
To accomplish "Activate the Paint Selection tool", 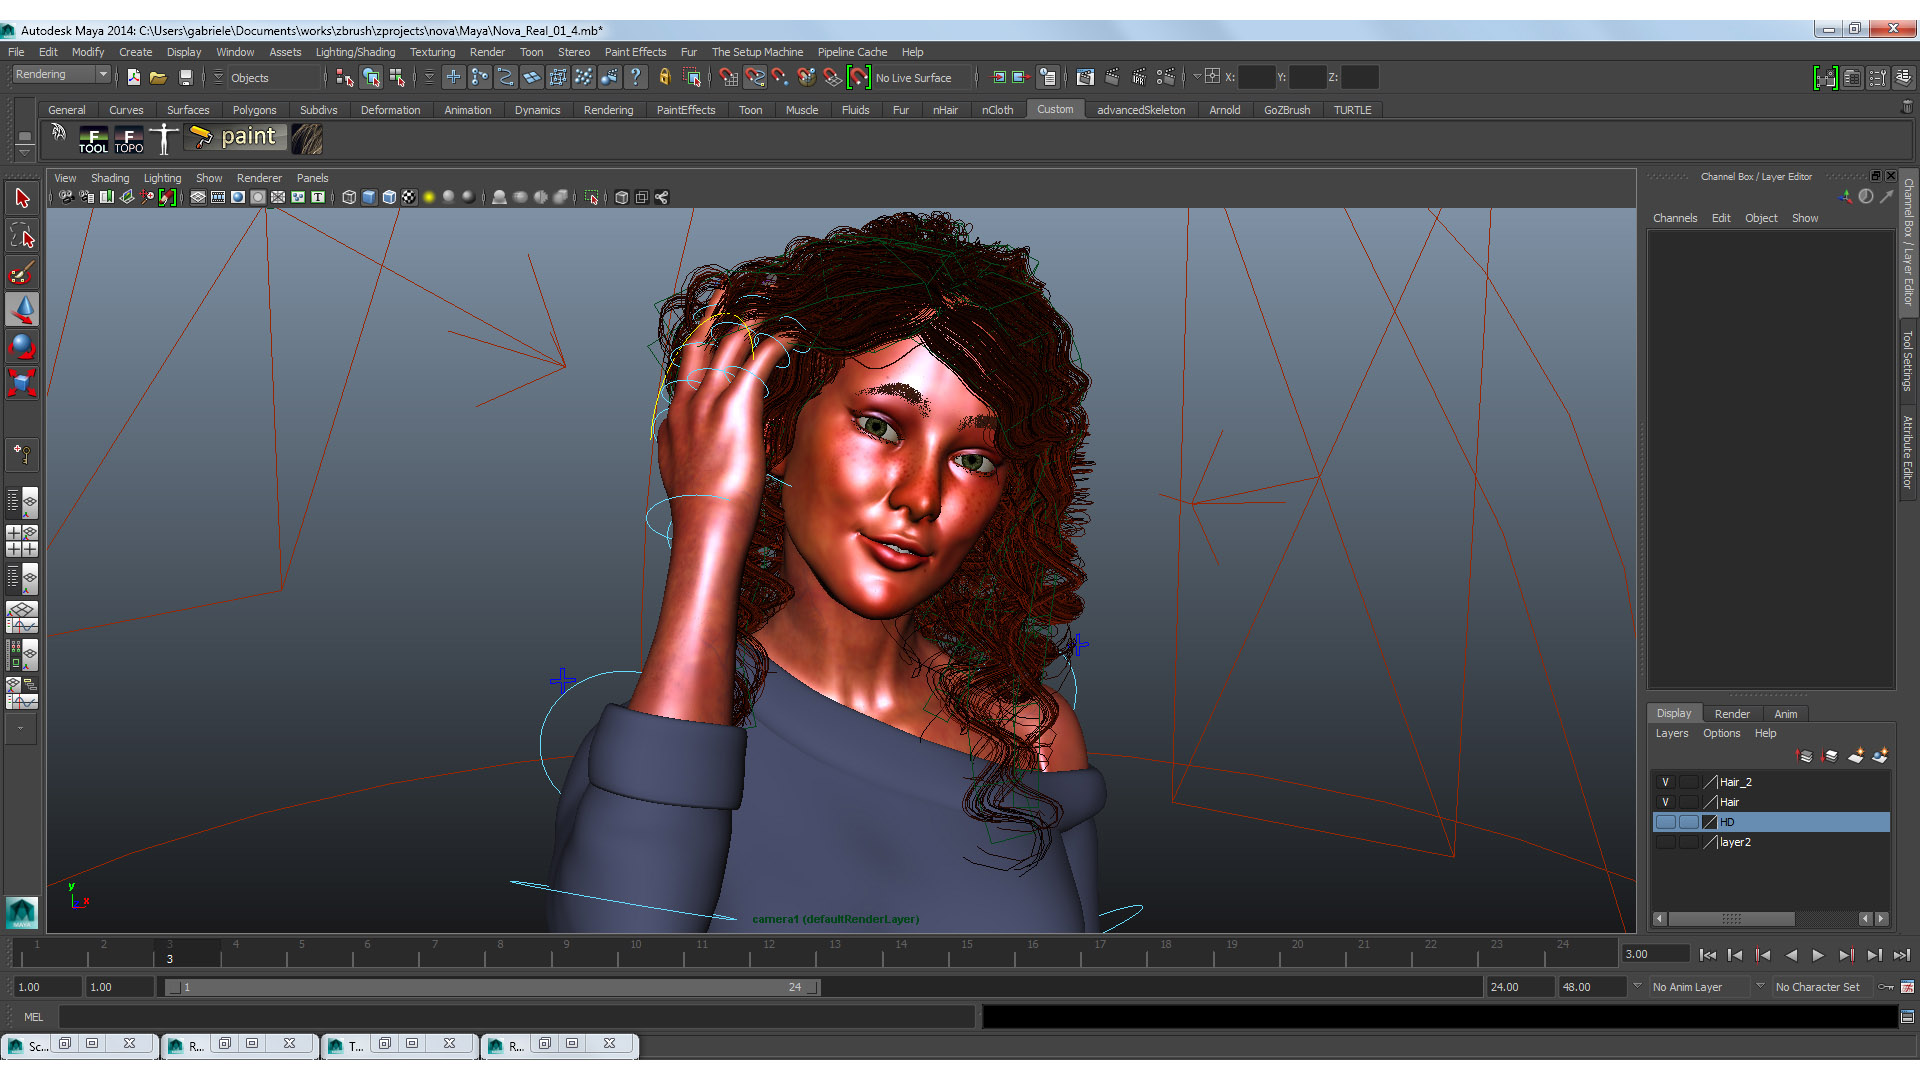I will 22,273.
